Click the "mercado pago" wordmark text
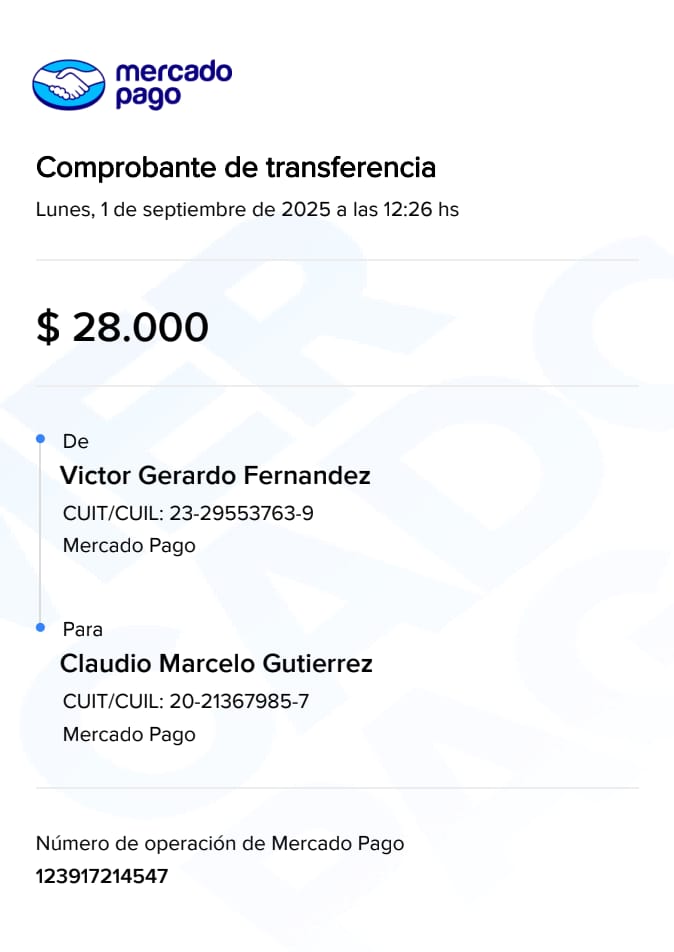The image size is (674, 952). pos(173,84)
